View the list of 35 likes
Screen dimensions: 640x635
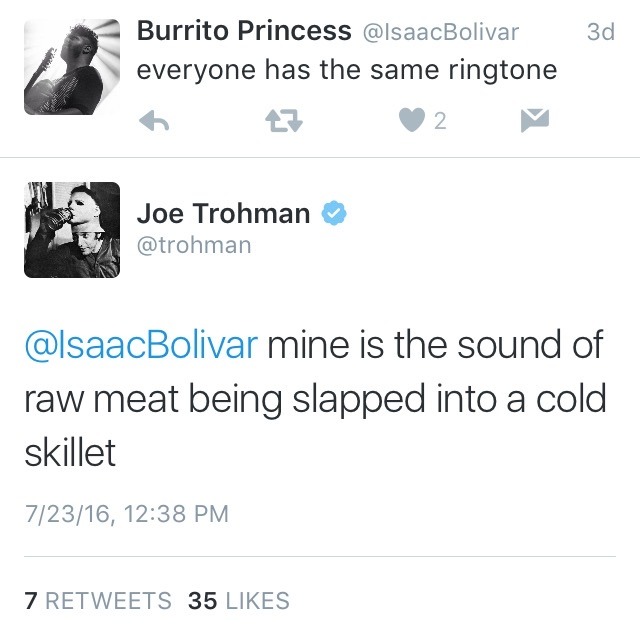click(239, 600)
